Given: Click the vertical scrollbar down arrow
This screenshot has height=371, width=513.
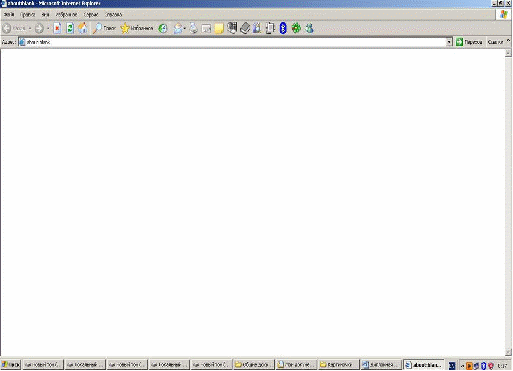Looking at the screenshot, I should click(x=508, y=352).
